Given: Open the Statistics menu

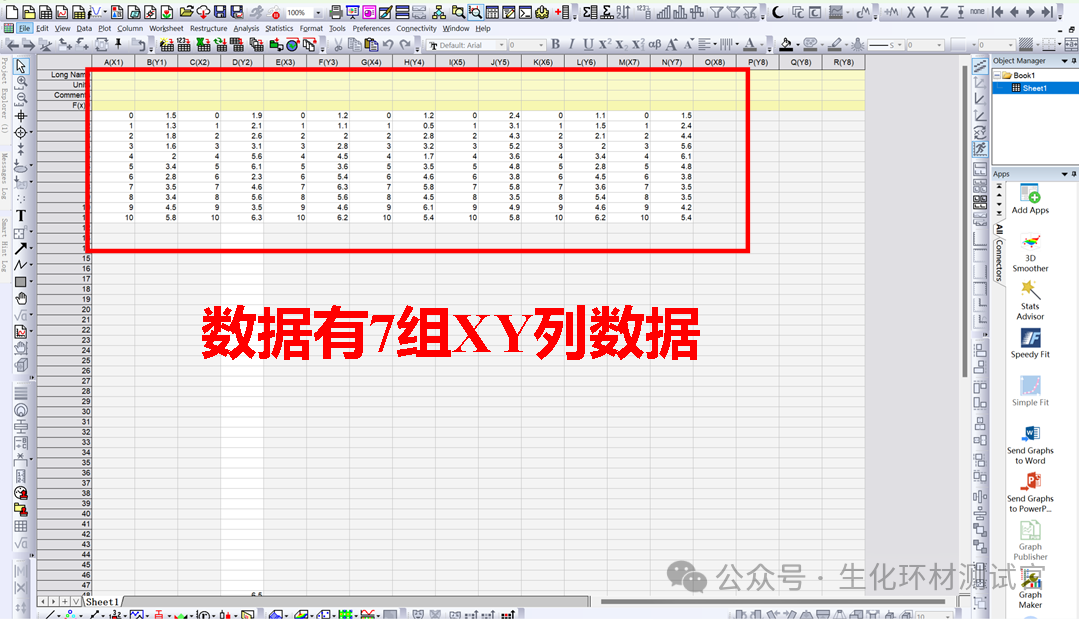Looking at the screenshot, I should point(279,28).
